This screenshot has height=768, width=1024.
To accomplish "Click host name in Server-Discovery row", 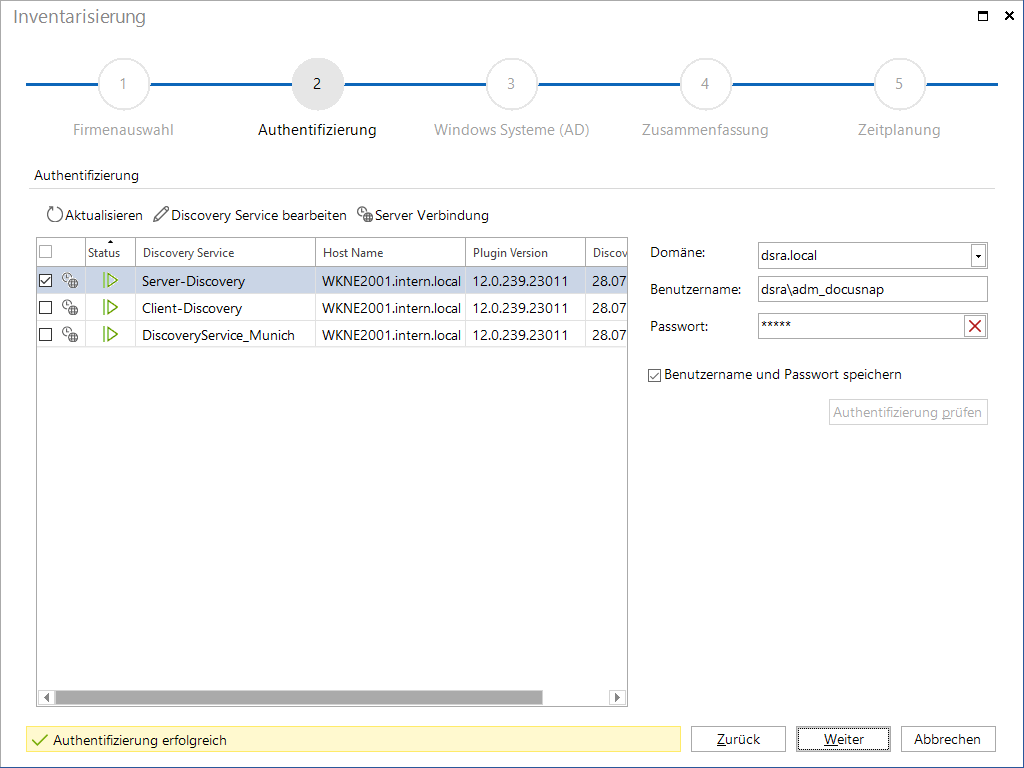I will (x=391, y=281).
